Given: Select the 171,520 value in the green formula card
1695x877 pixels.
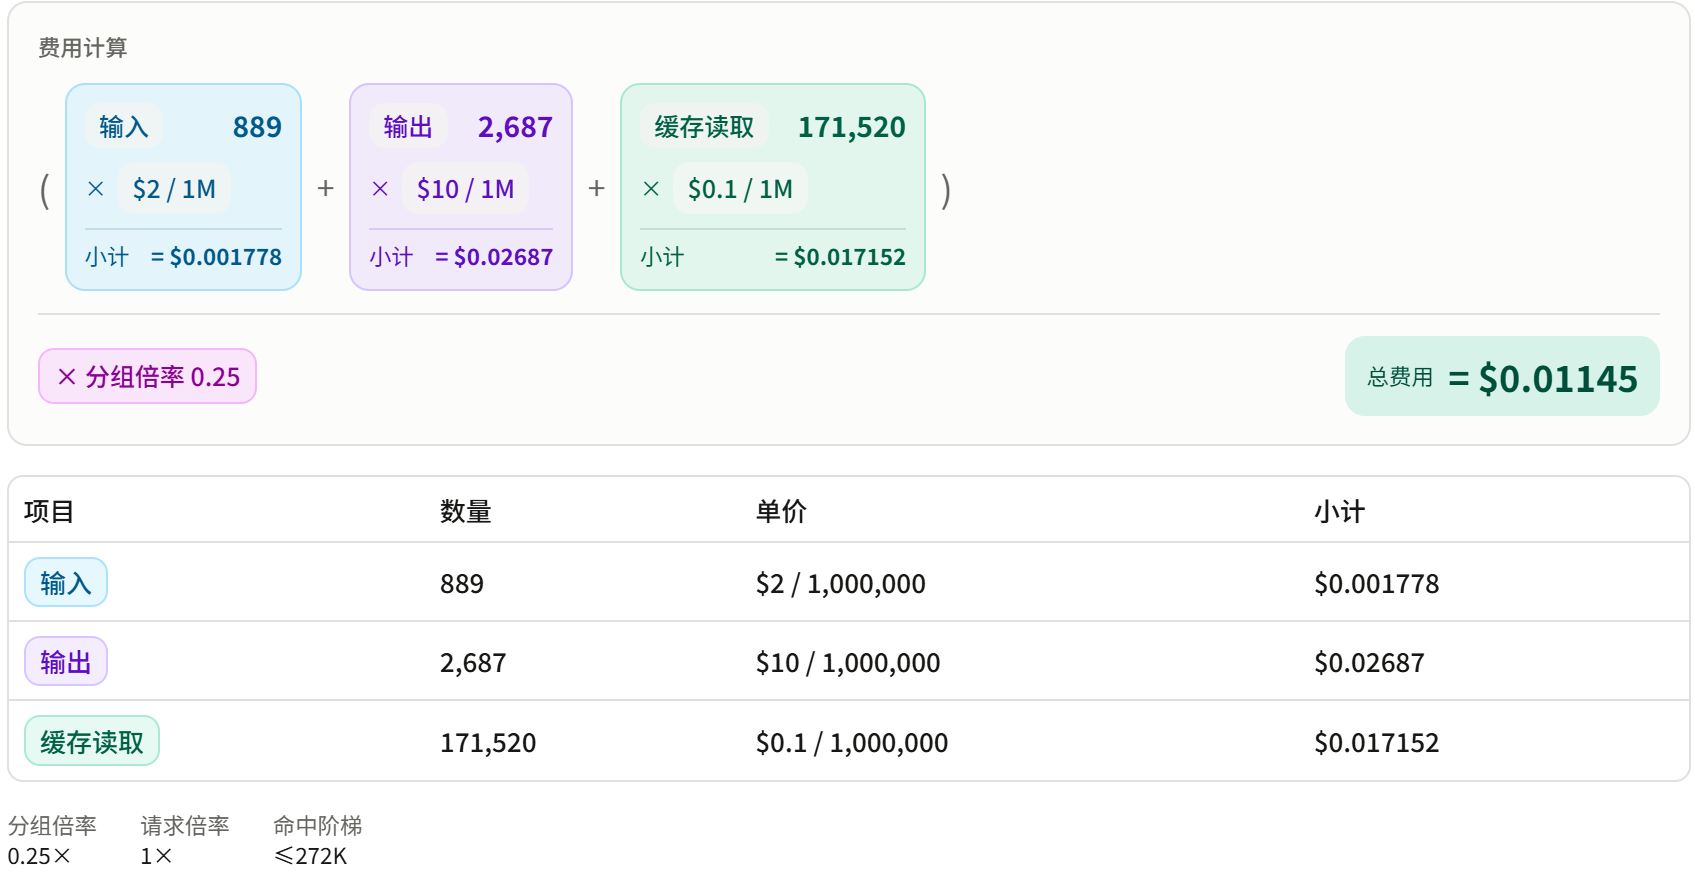Looking at the screenshot, I should click(x=852, y=127).
